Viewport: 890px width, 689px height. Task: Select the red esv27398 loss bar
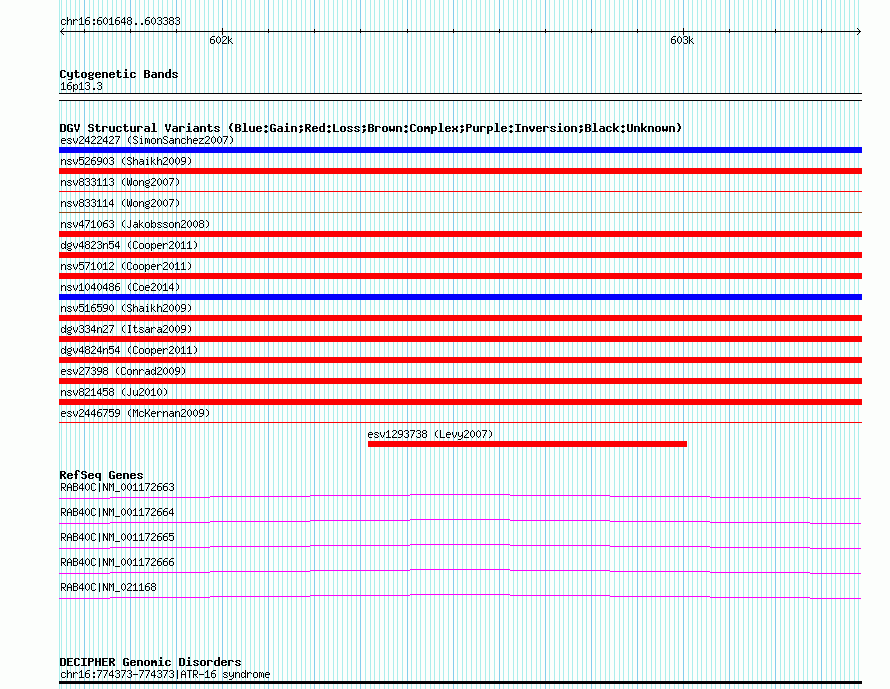point(460,381)
